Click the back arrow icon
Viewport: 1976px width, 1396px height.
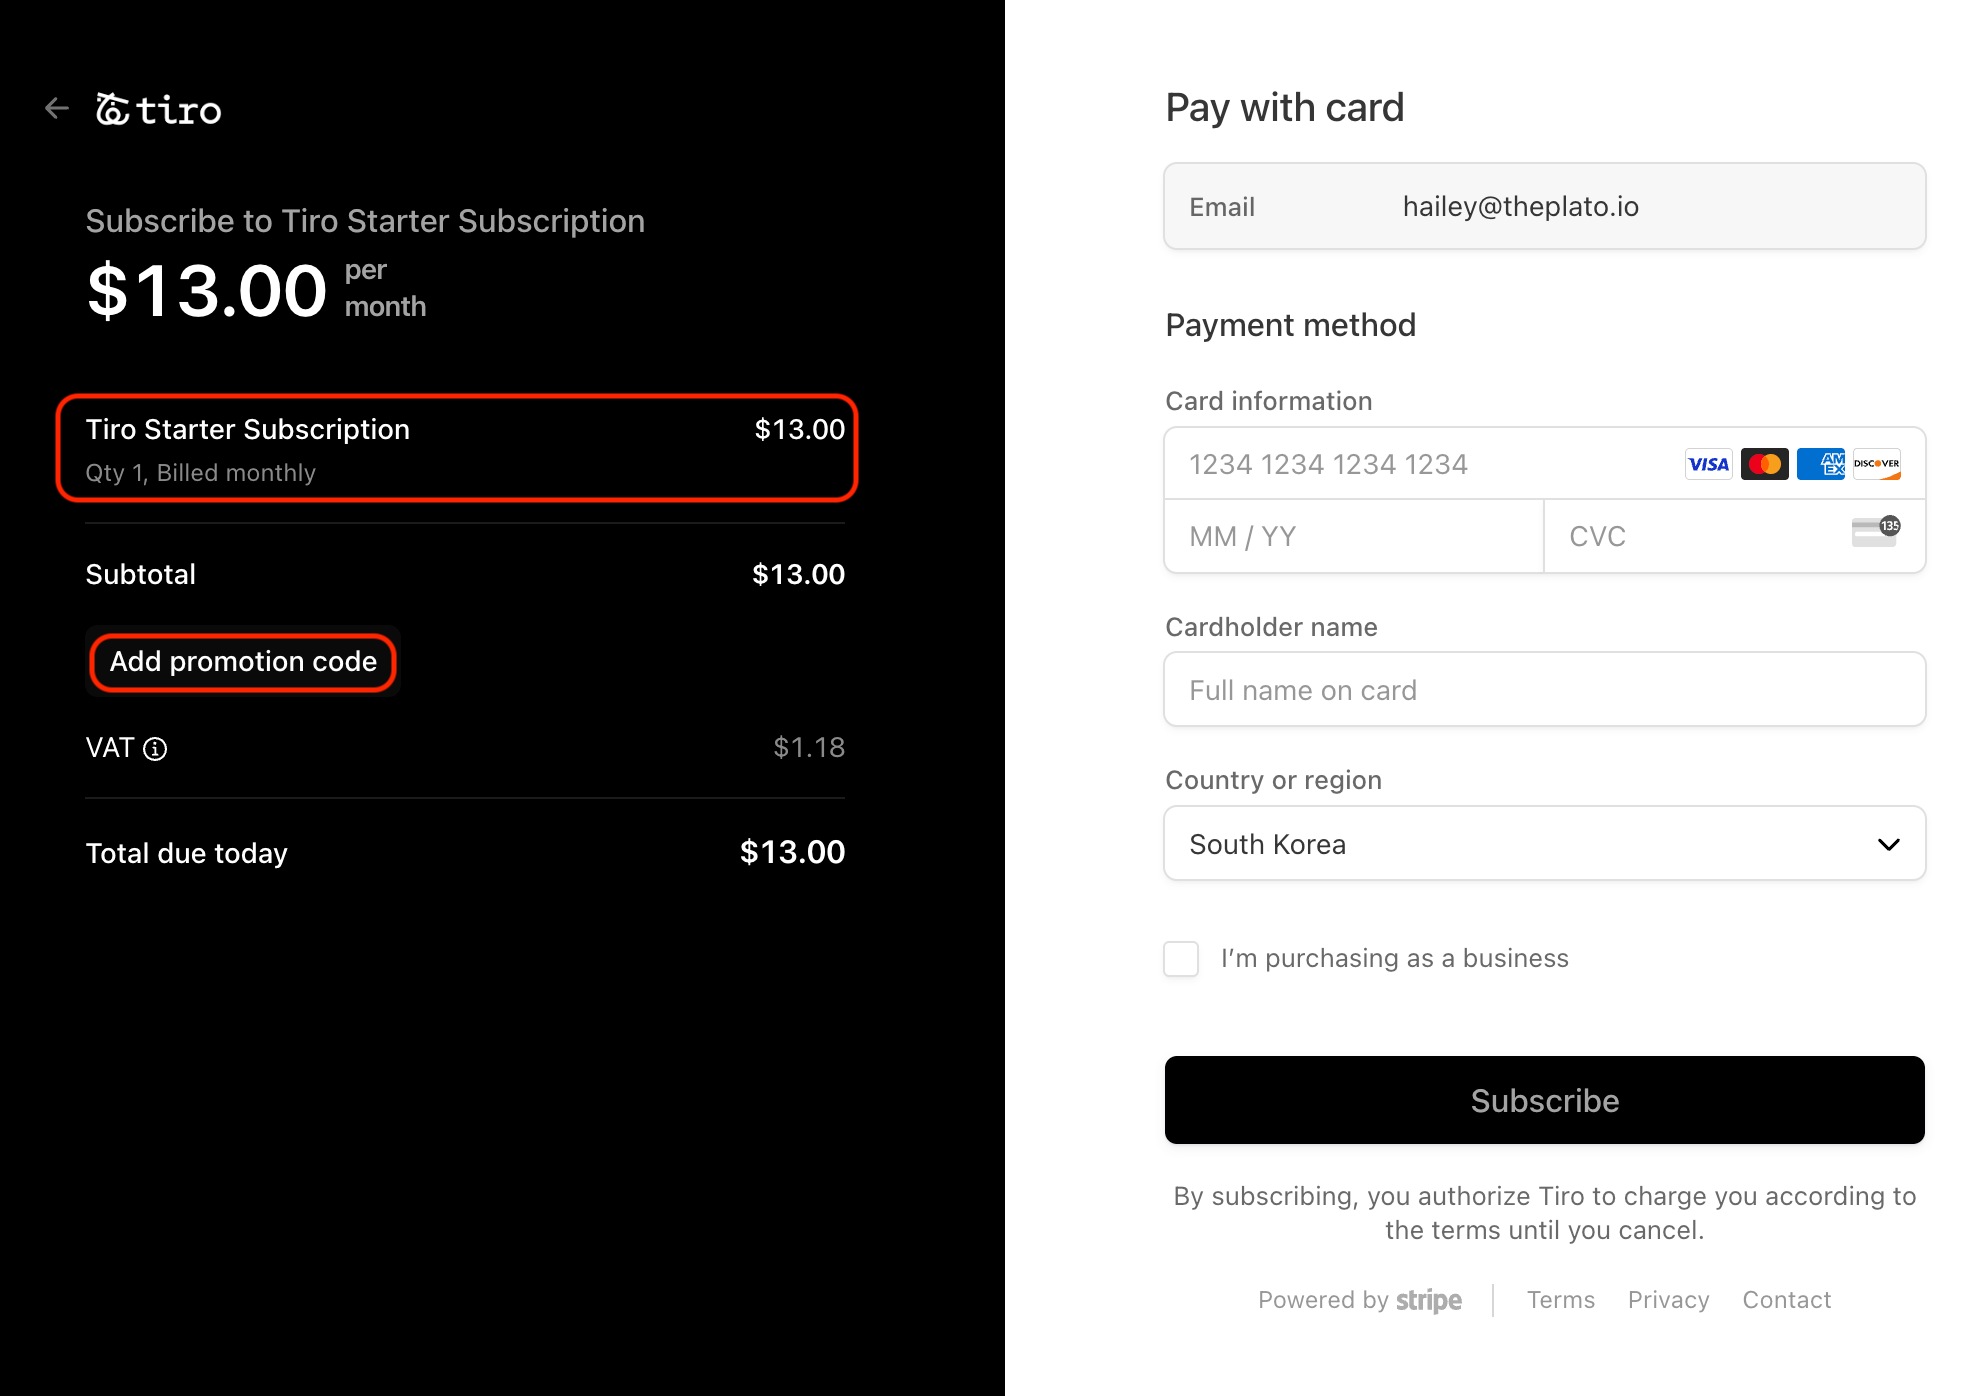(57, 108)
